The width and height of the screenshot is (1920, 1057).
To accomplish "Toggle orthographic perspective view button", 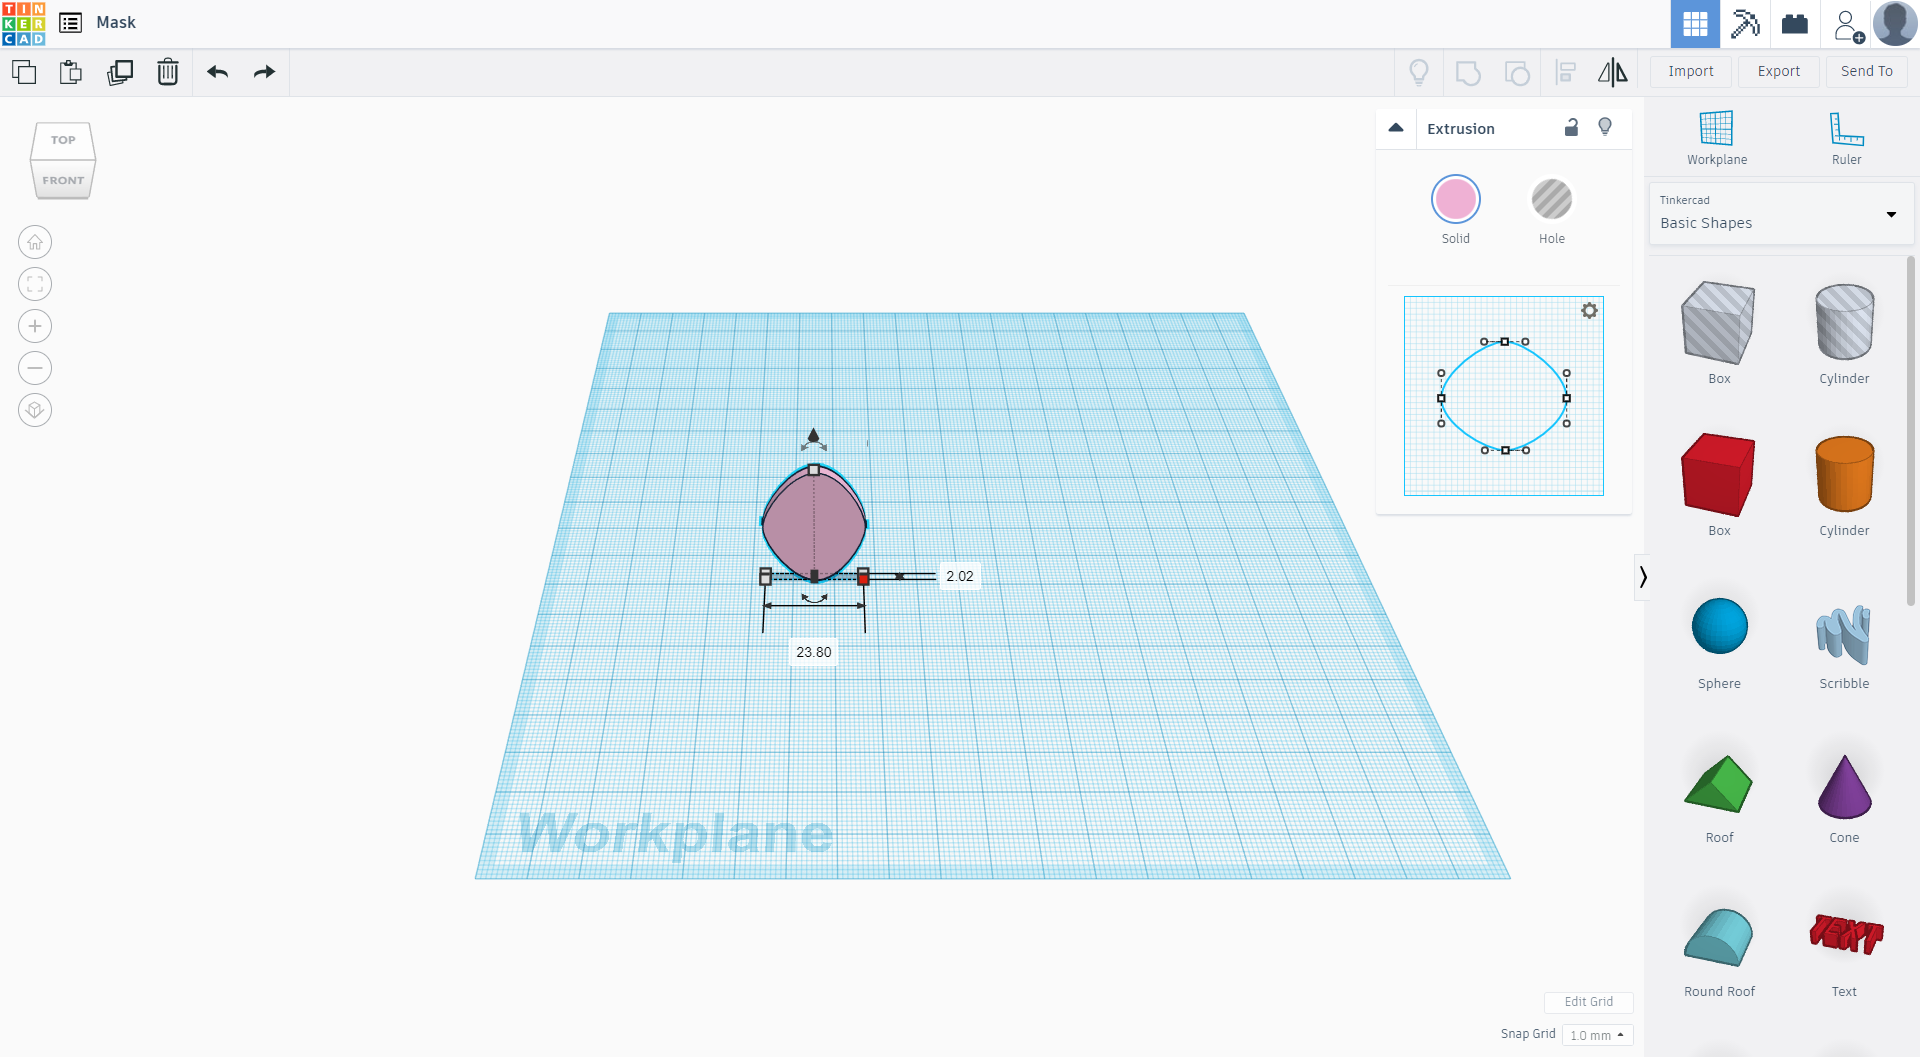I will click(35, 410).
